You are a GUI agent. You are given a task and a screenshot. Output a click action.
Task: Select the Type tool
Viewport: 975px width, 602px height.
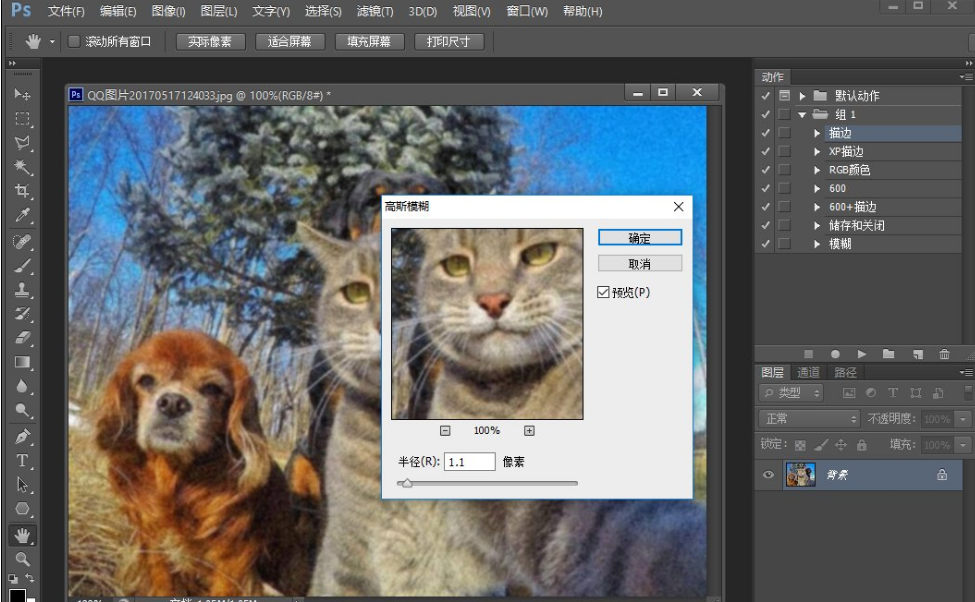[x=22, y=461]
